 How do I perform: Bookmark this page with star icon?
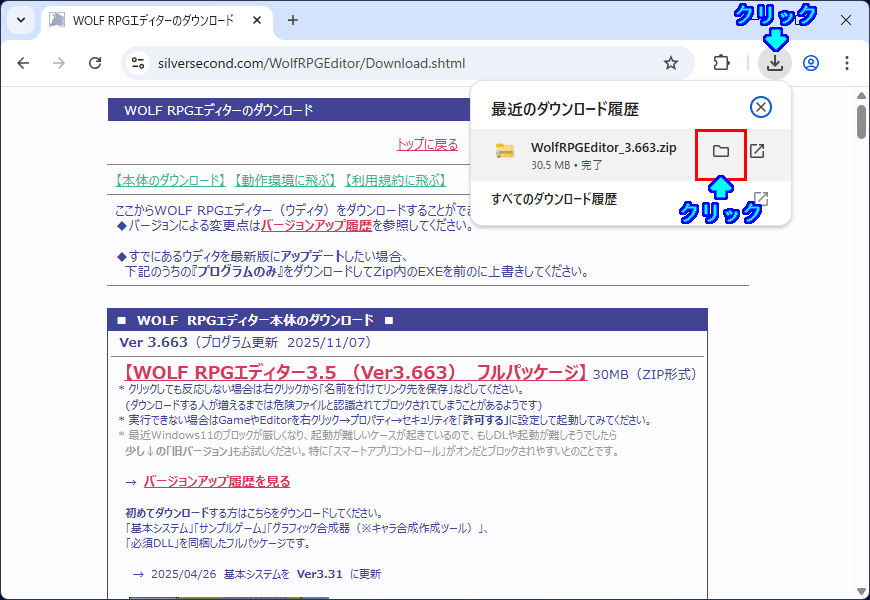coord(671,63)
